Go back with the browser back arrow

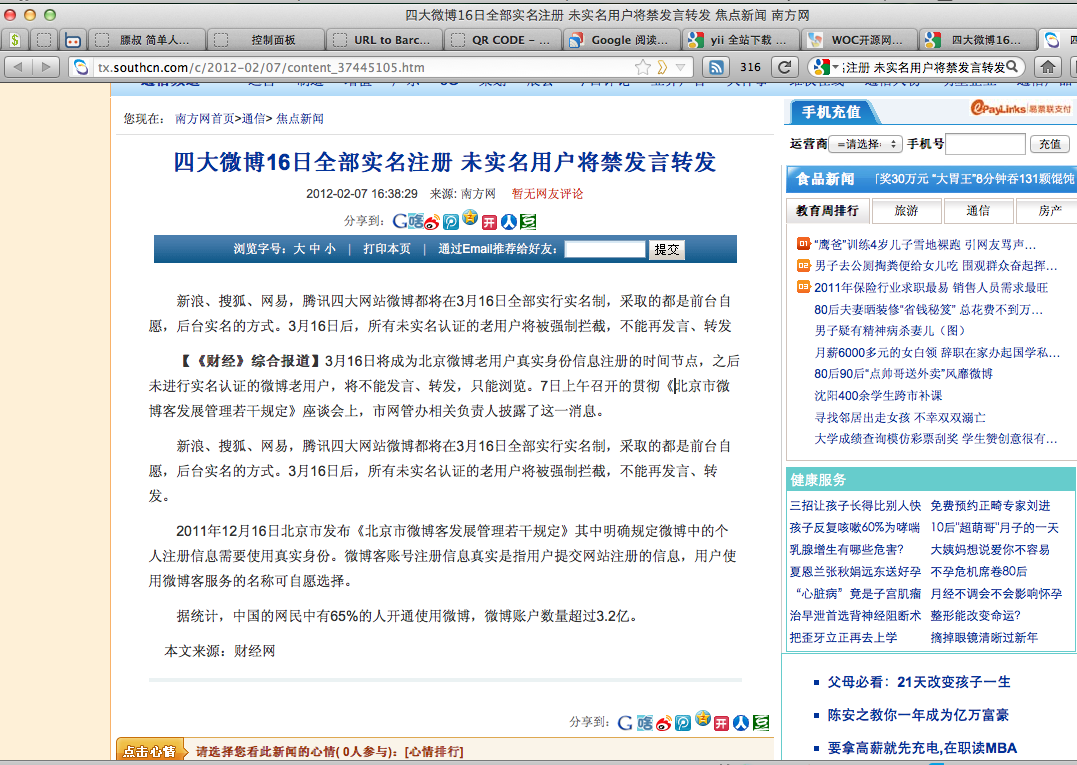coord(19,67)
